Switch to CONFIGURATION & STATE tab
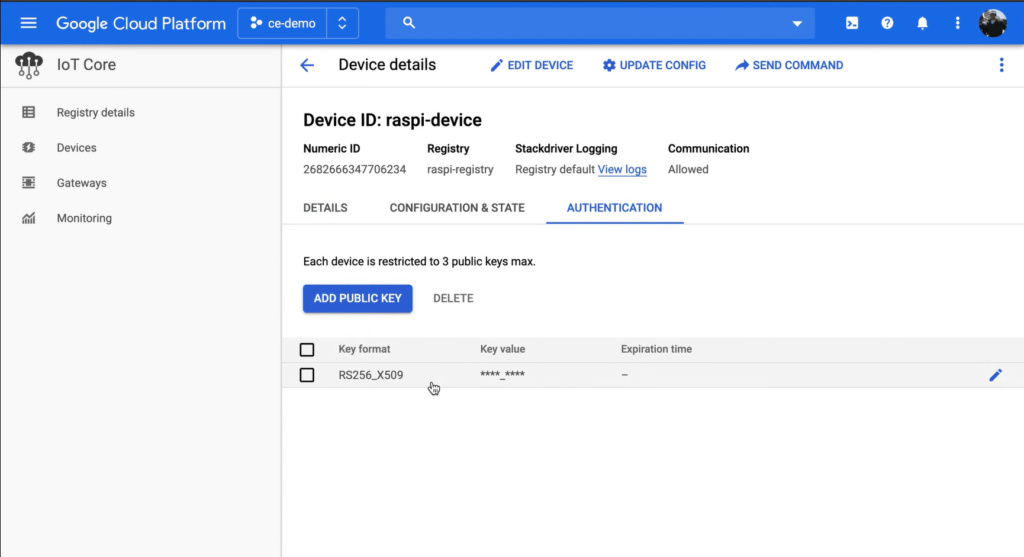The width and height of the screenshot is (1024, 557). click(x=457, y=208)
